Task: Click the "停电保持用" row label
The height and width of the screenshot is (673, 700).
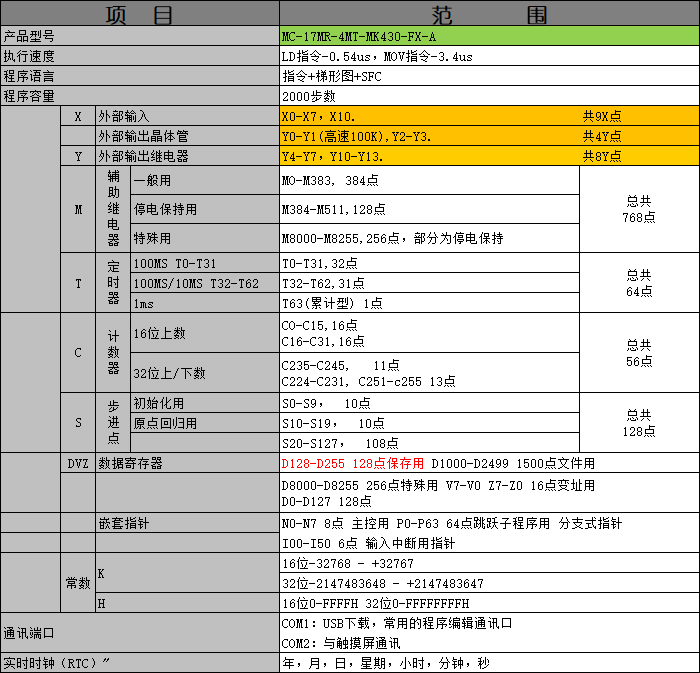Action: pyautogui.click(x=165, y=210)
